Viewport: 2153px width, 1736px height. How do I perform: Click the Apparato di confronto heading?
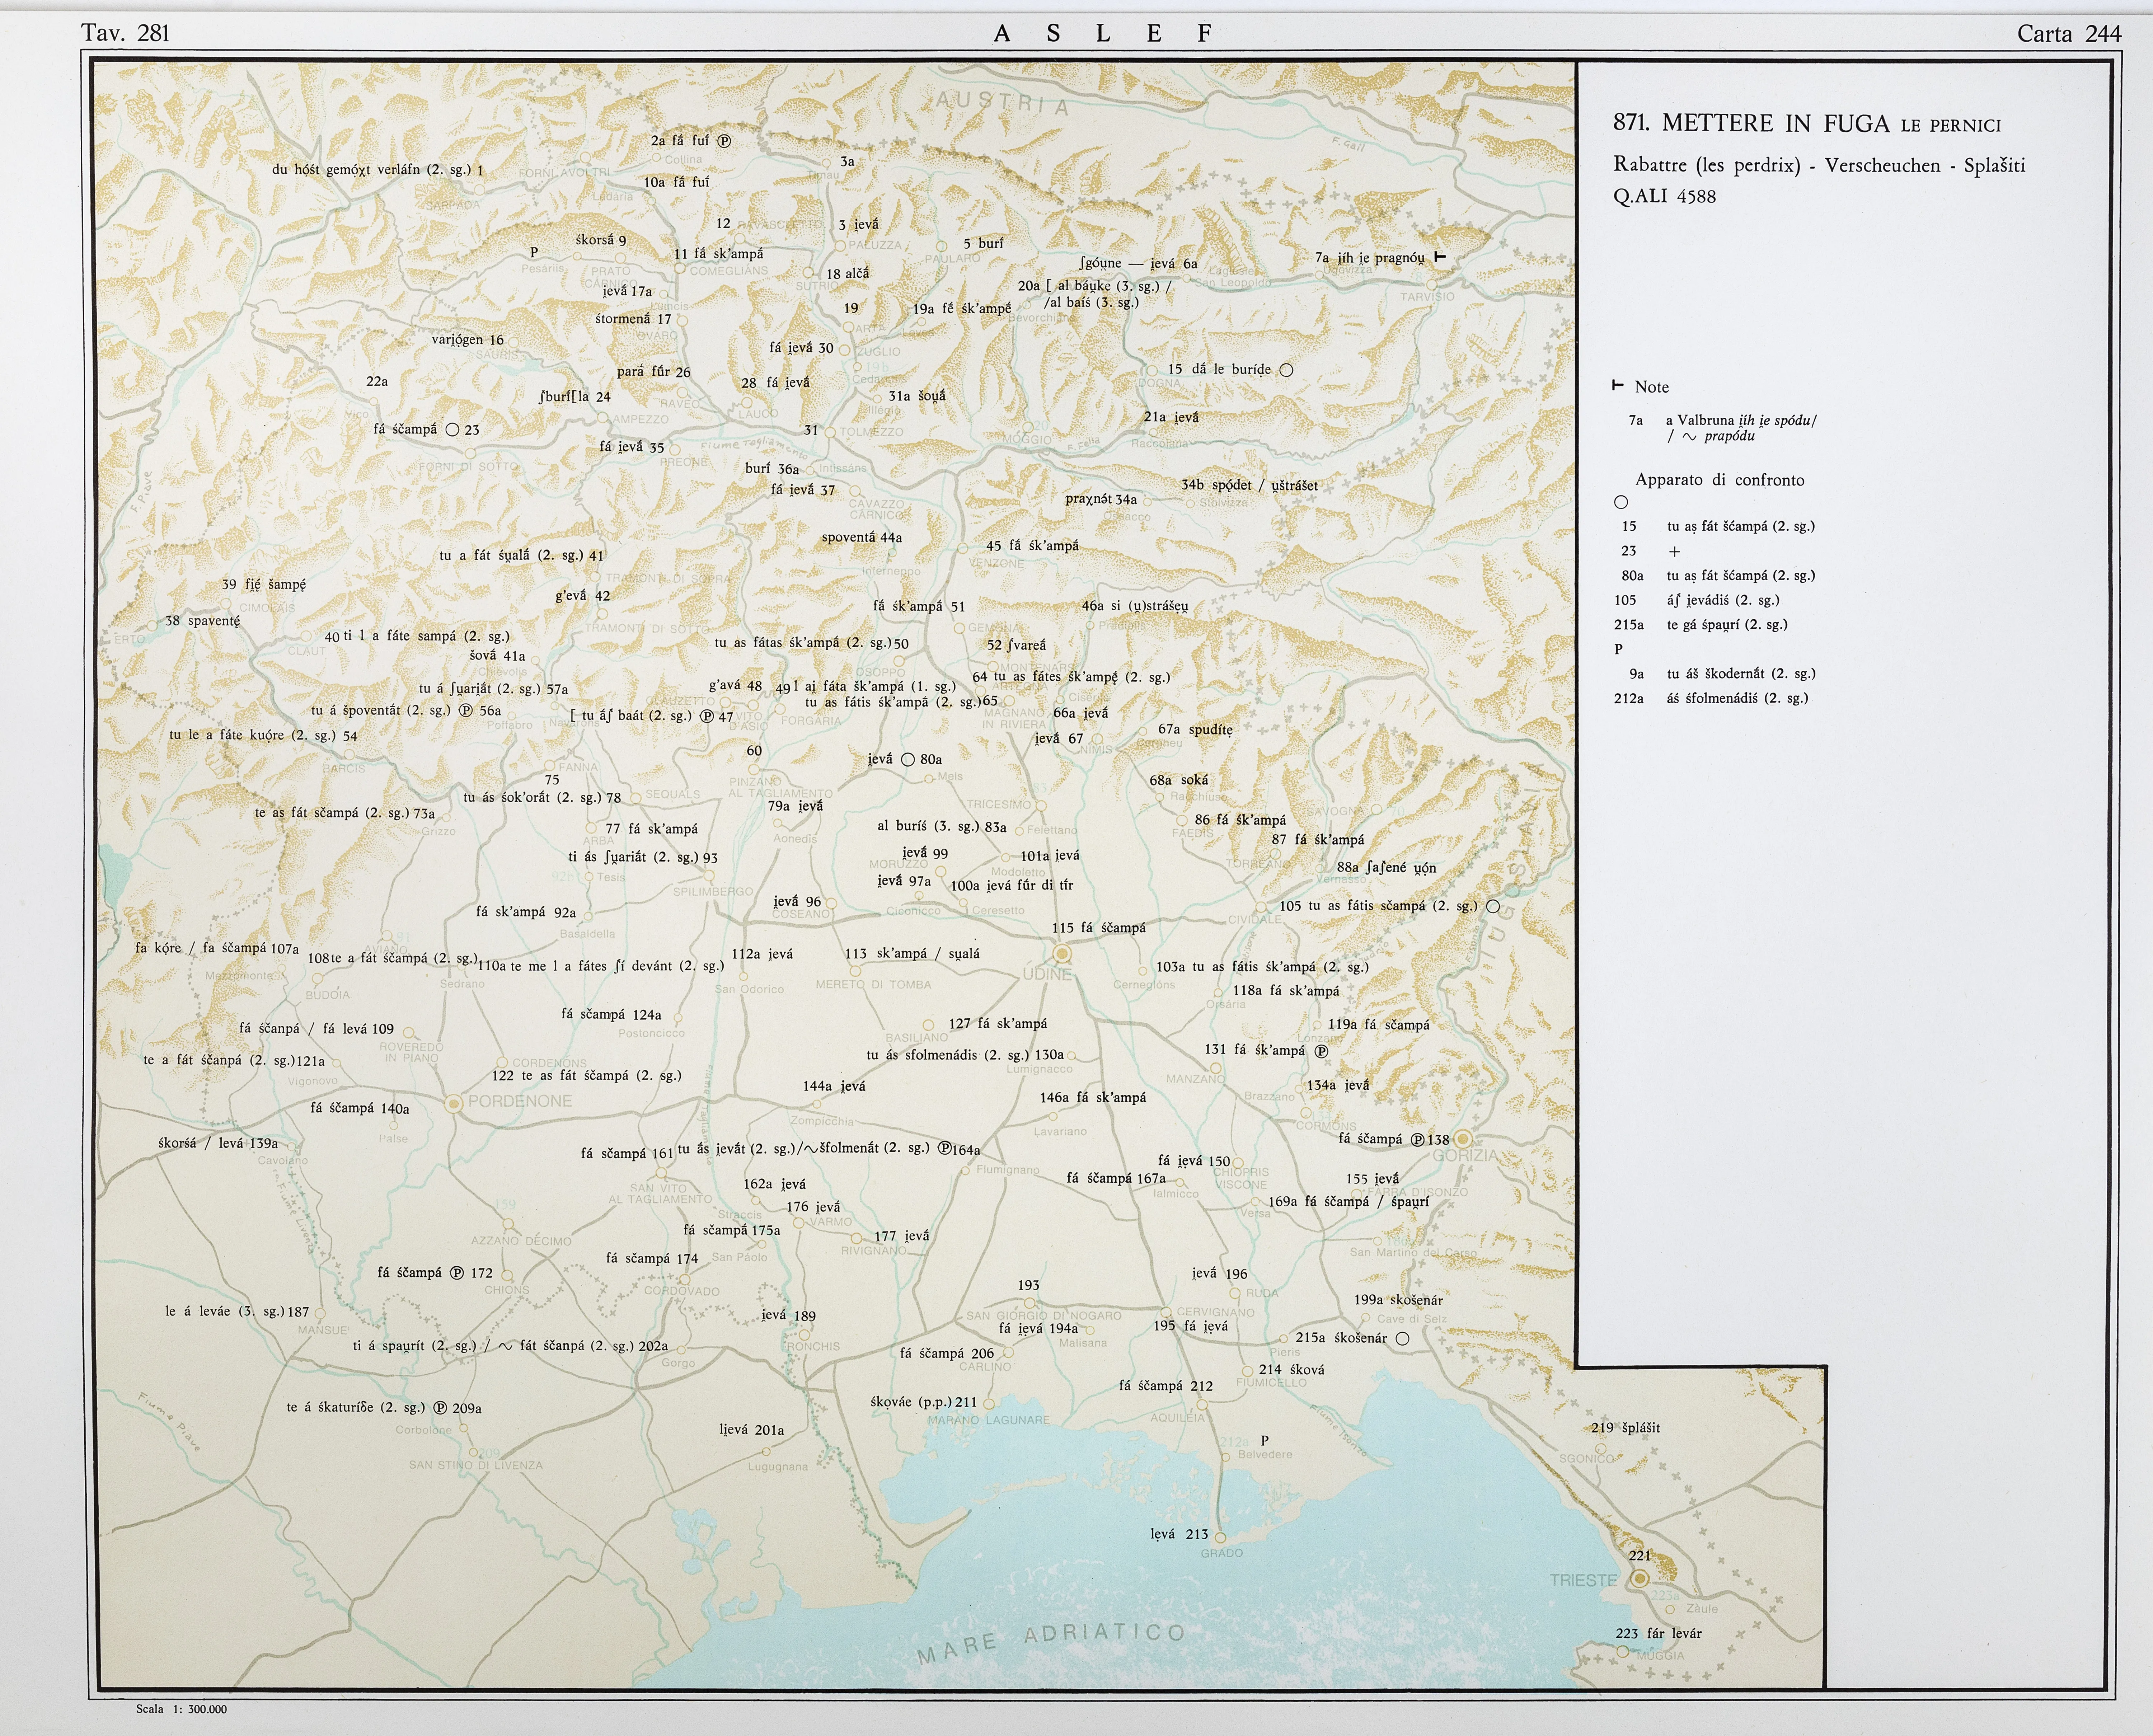pos(1719,480)
